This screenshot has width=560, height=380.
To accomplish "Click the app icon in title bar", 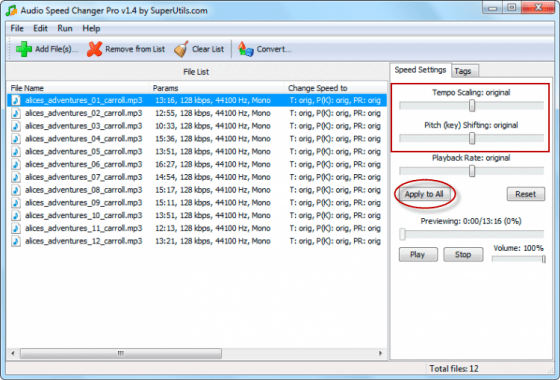I will pyautogui.click(x=11, y=11).
